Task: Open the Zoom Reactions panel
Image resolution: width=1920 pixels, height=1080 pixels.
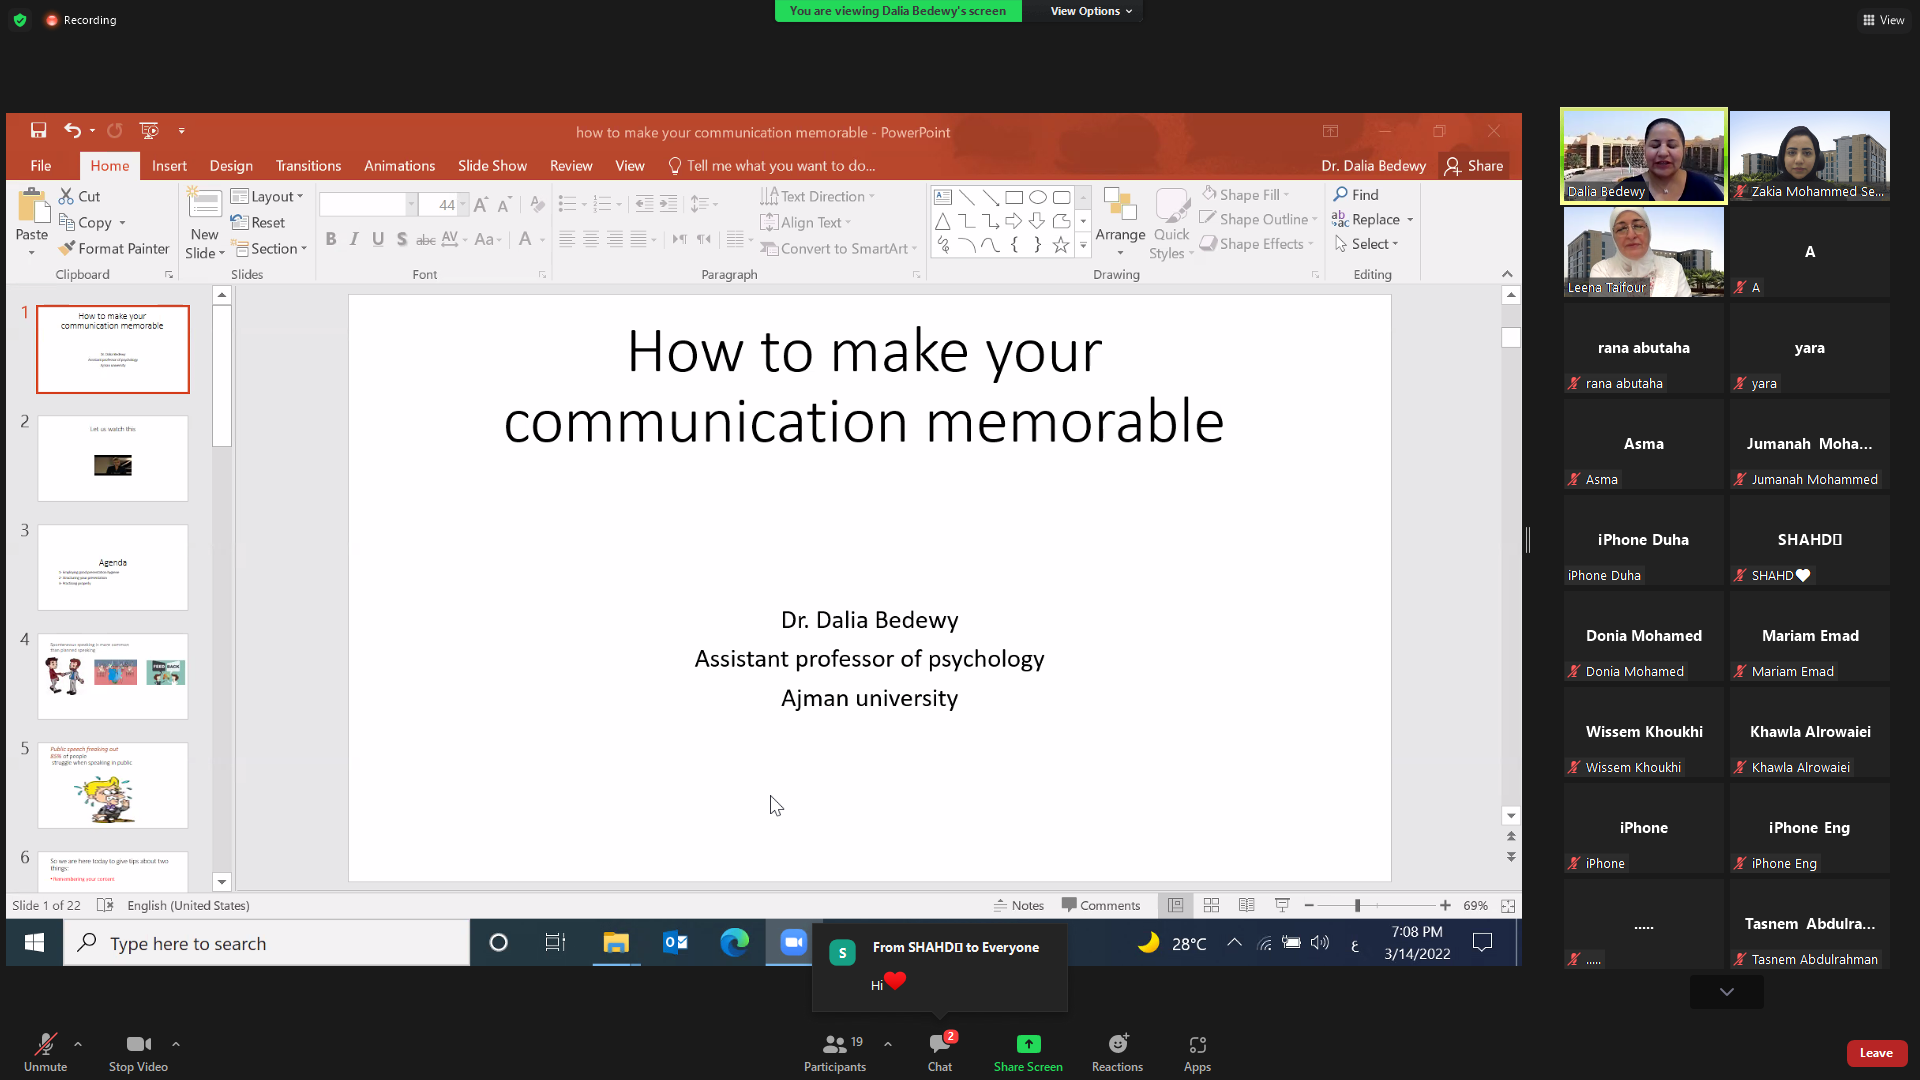Action: point(1117,1044)
